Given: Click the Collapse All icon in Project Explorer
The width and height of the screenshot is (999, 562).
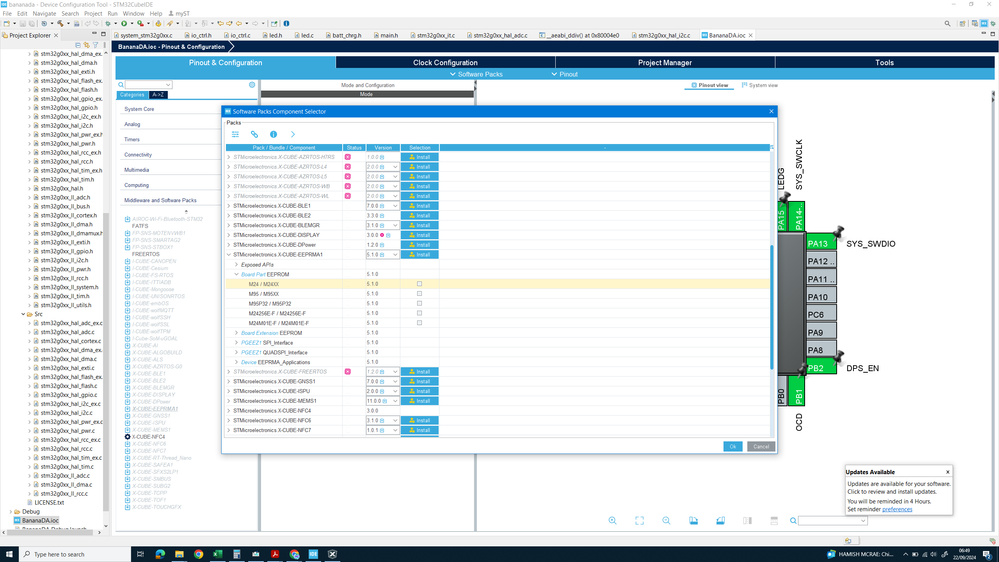Looking at the screenshot, I should coord(78,45).
